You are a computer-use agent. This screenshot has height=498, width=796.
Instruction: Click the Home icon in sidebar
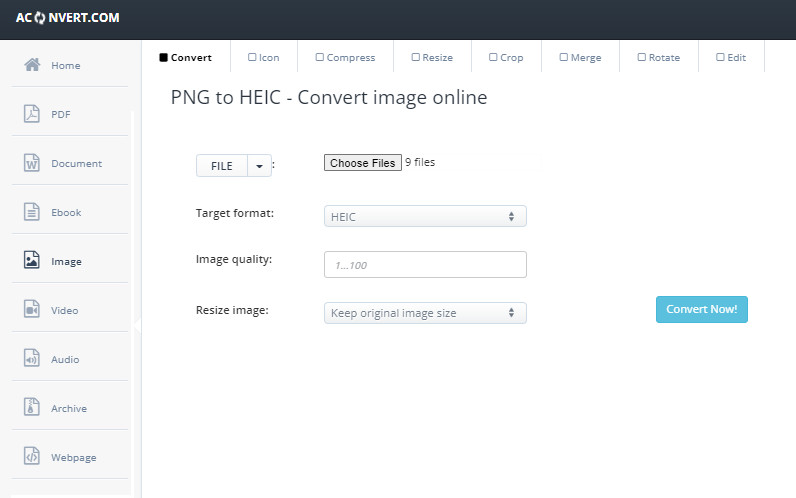coord(32,66)
